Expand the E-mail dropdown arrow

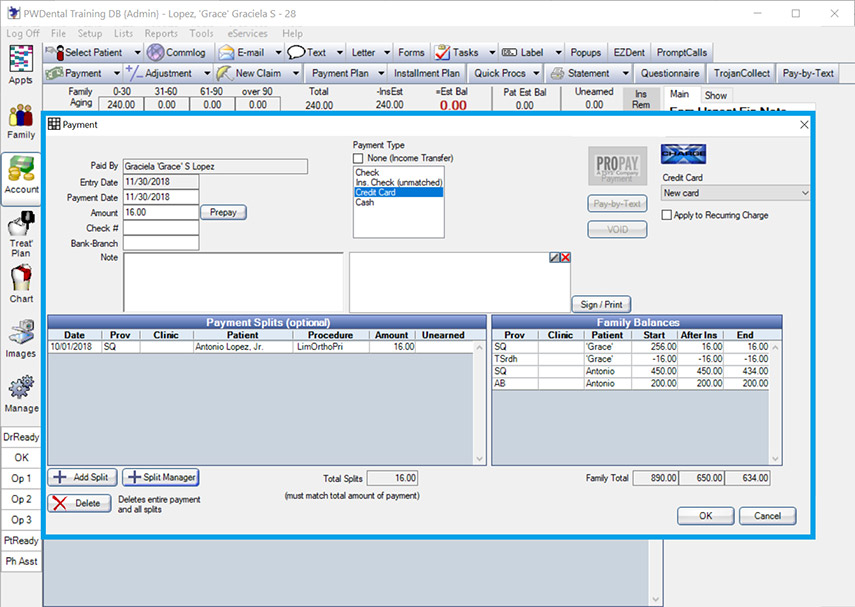click(279, 52)
